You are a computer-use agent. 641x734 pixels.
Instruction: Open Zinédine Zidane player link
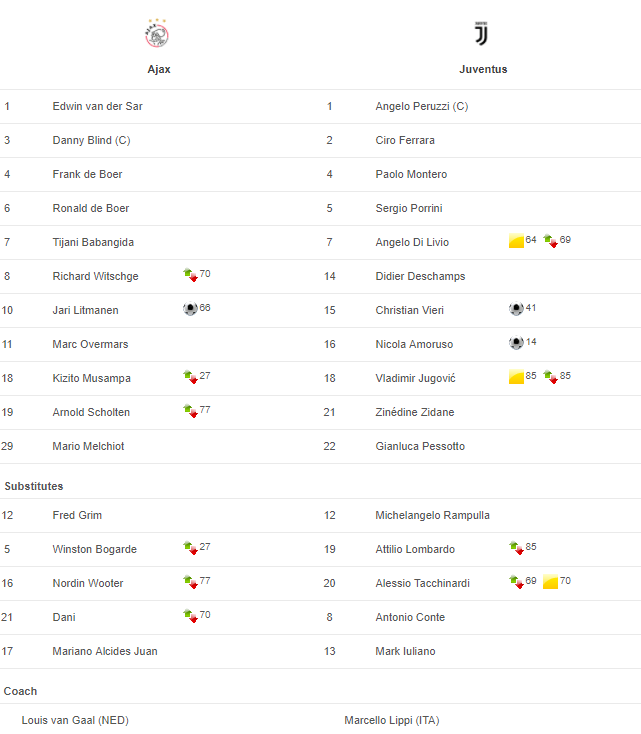pos(414,412)
